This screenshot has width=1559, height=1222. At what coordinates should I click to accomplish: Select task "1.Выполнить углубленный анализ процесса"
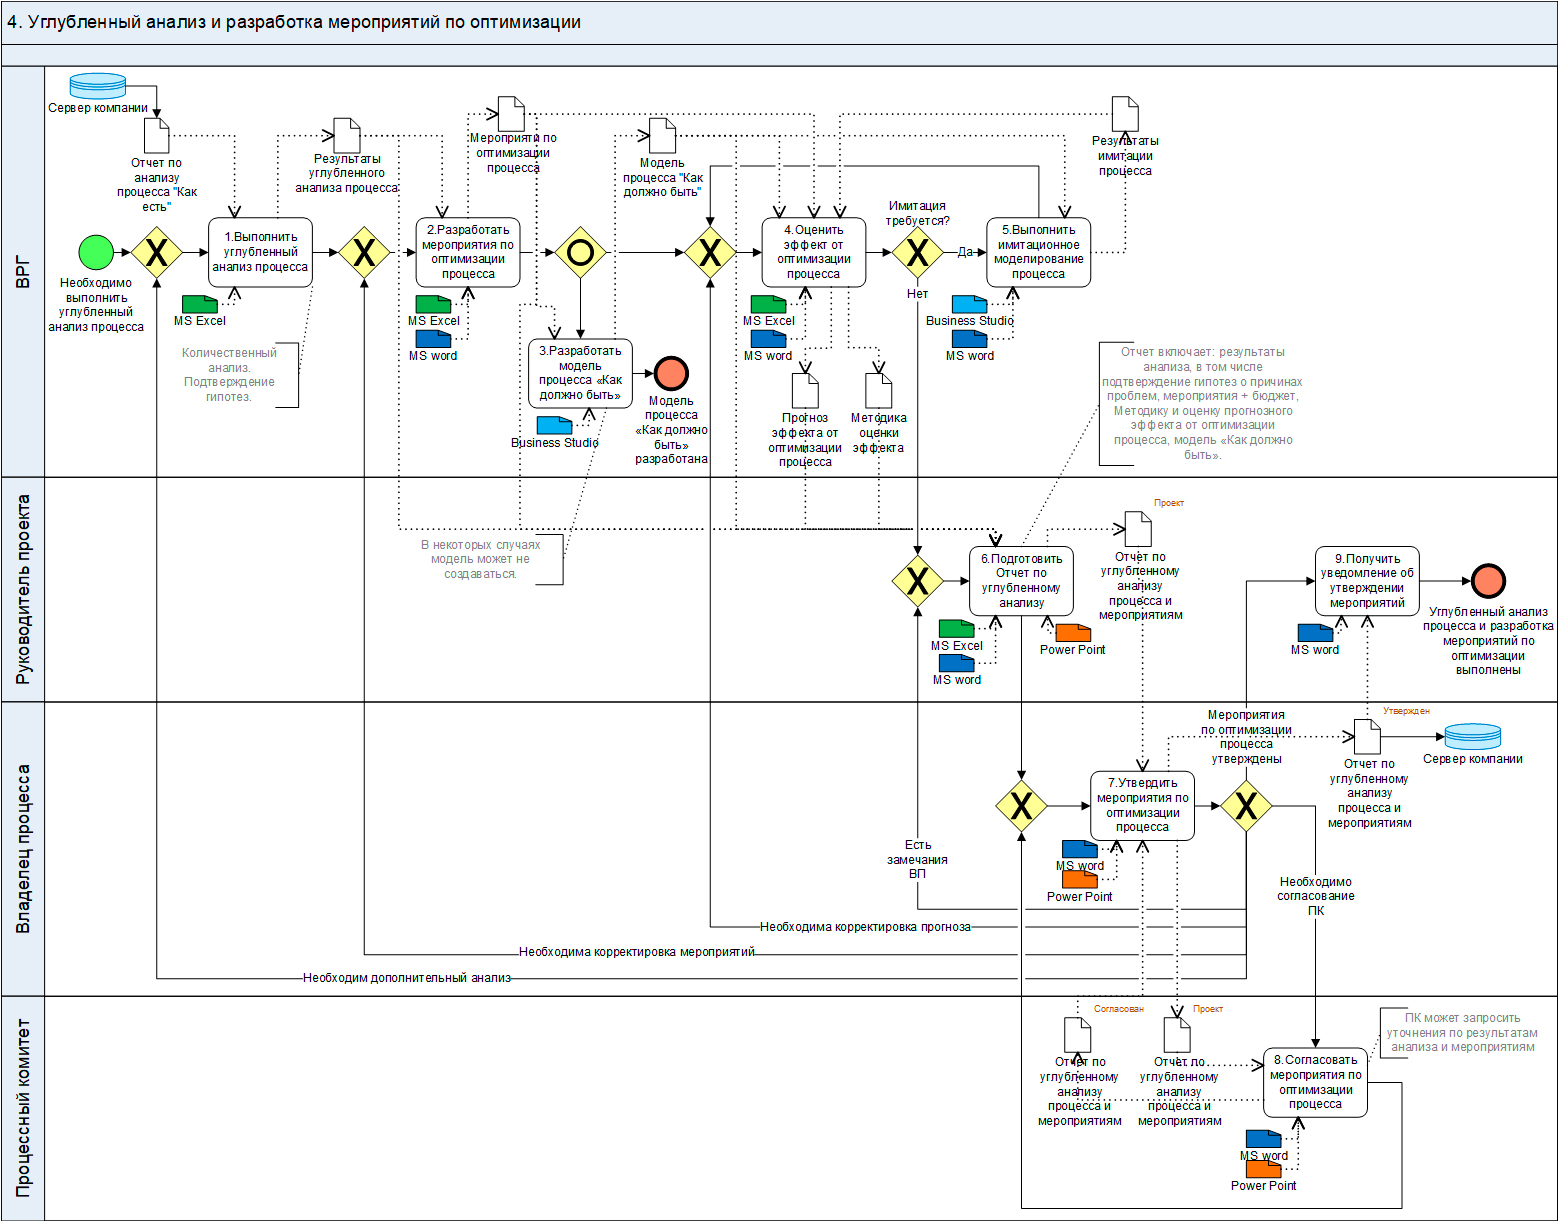(x=260, y=252)
